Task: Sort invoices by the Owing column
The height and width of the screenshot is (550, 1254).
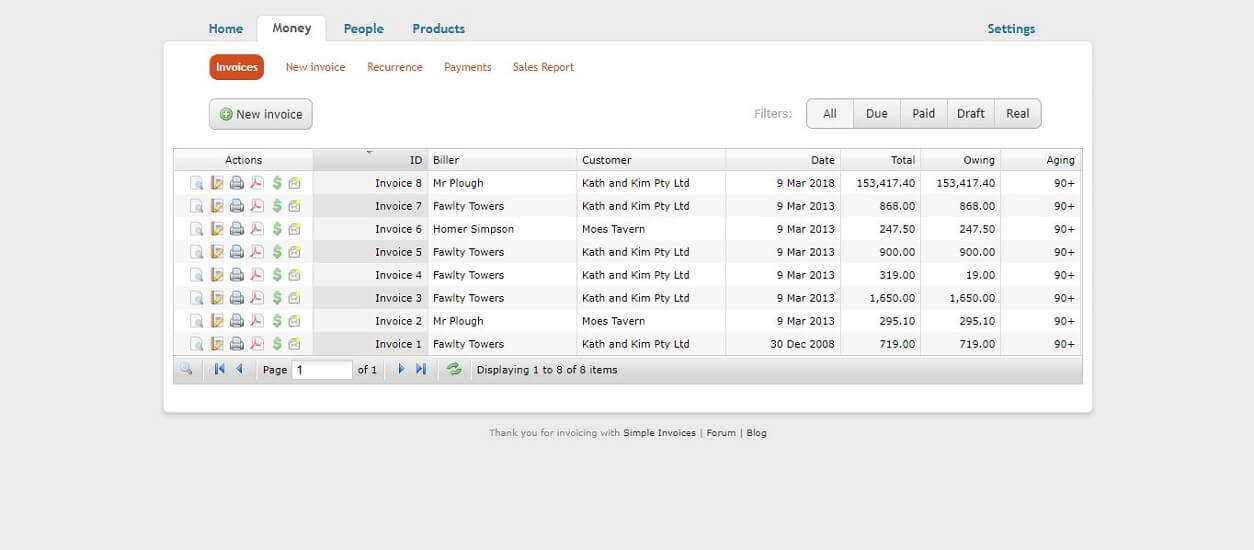Action: click(960, 160)
